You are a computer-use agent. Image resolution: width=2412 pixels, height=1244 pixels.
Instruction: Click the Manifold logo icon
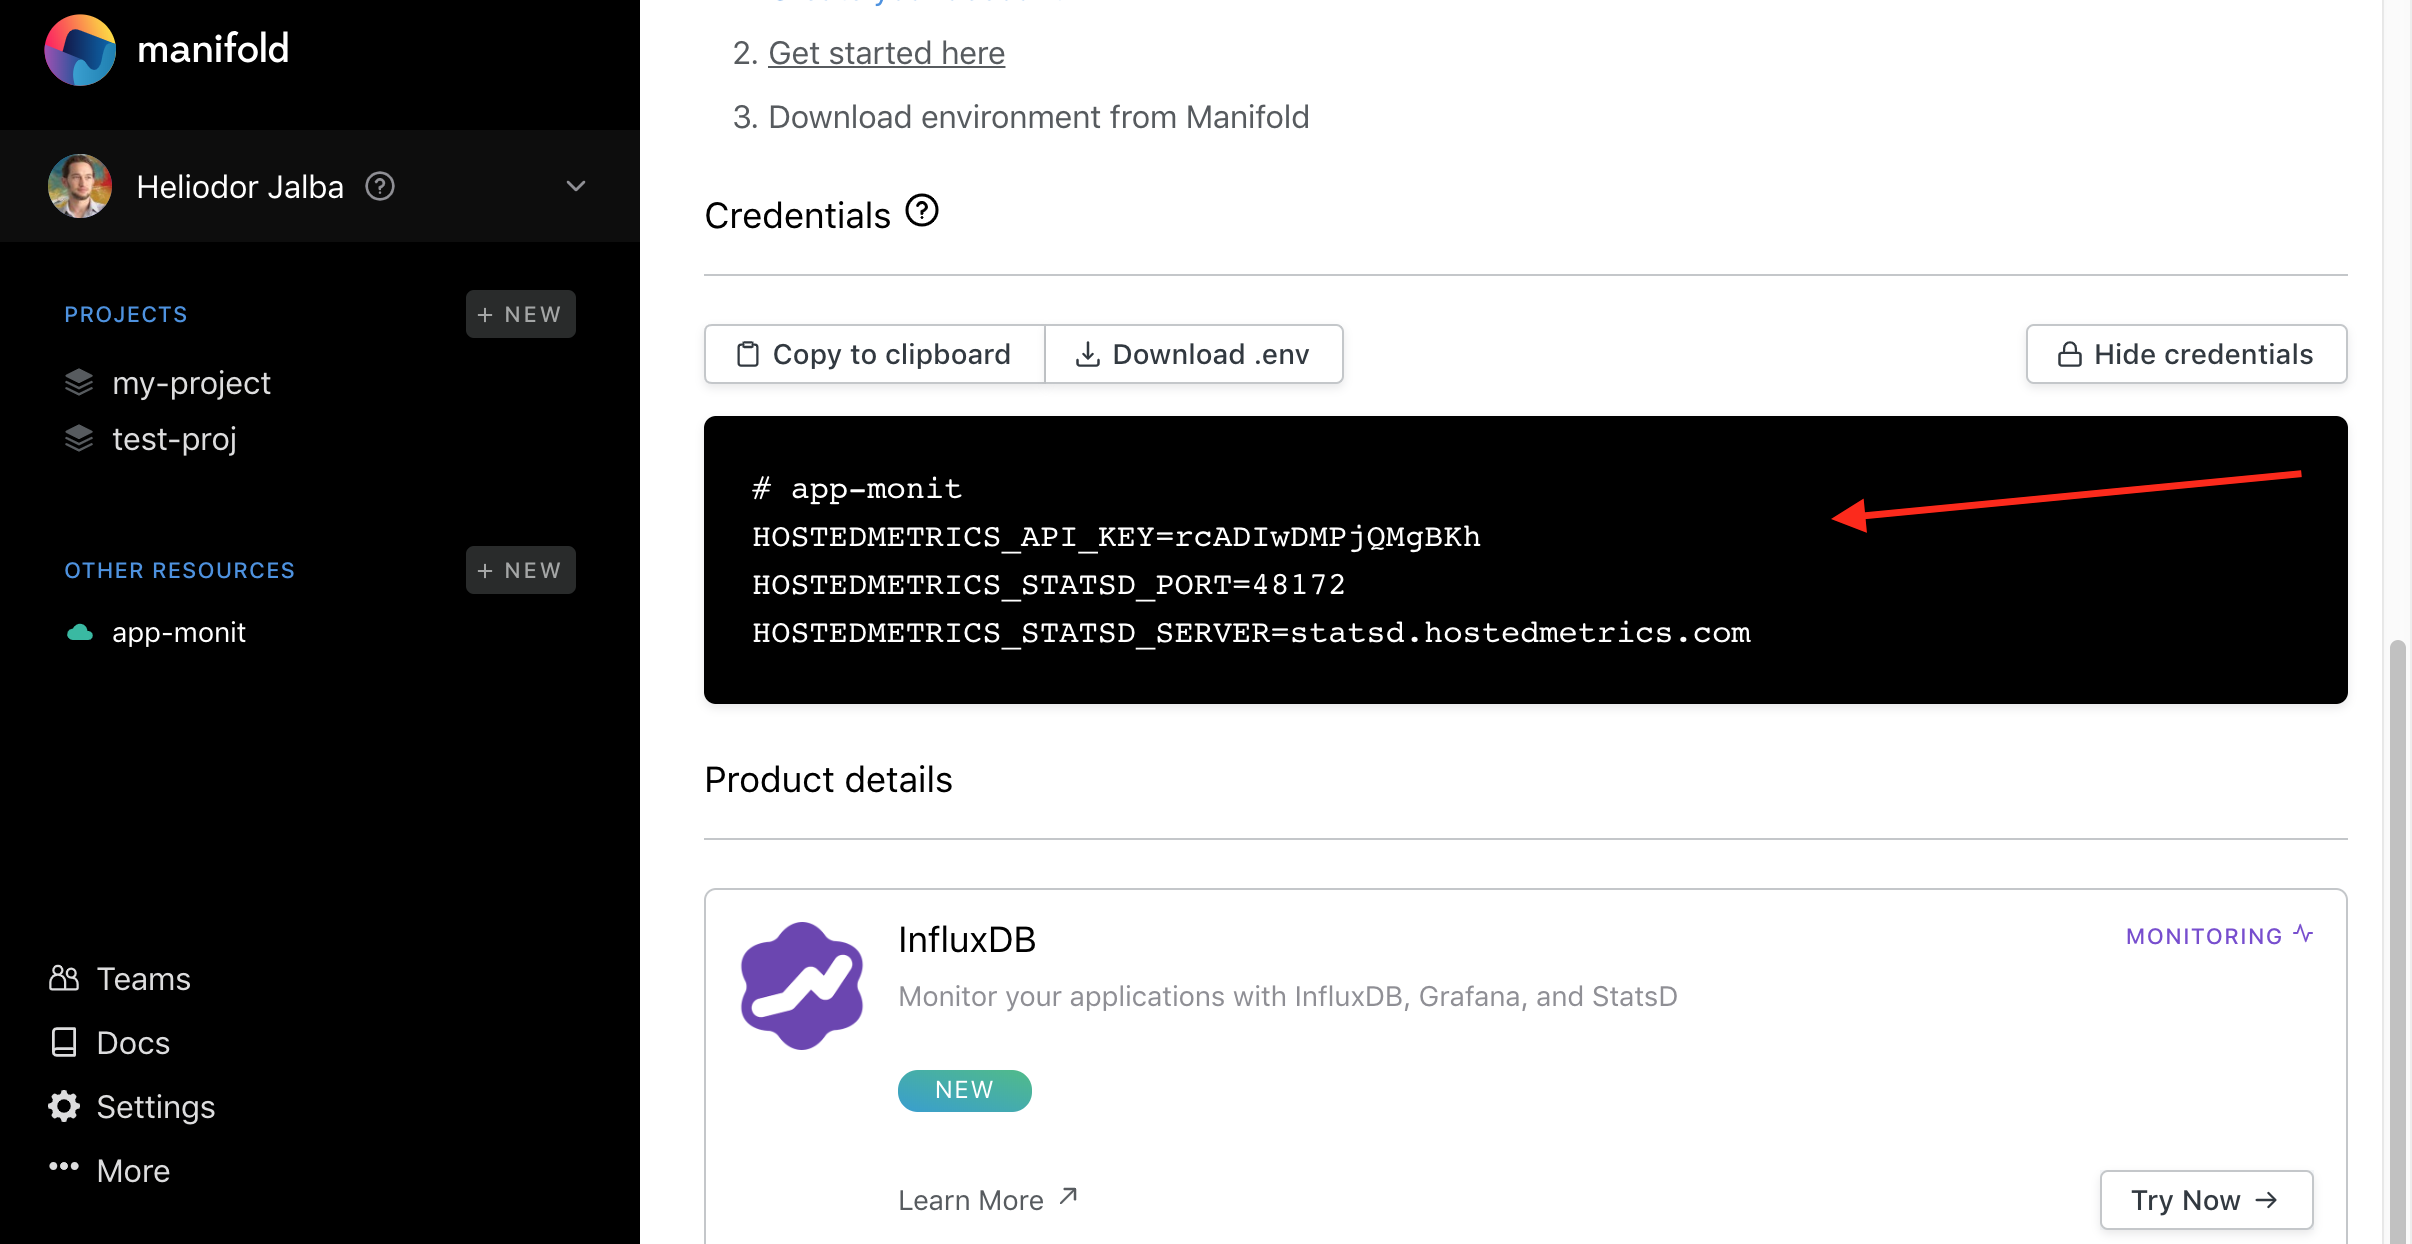(80, 49)
